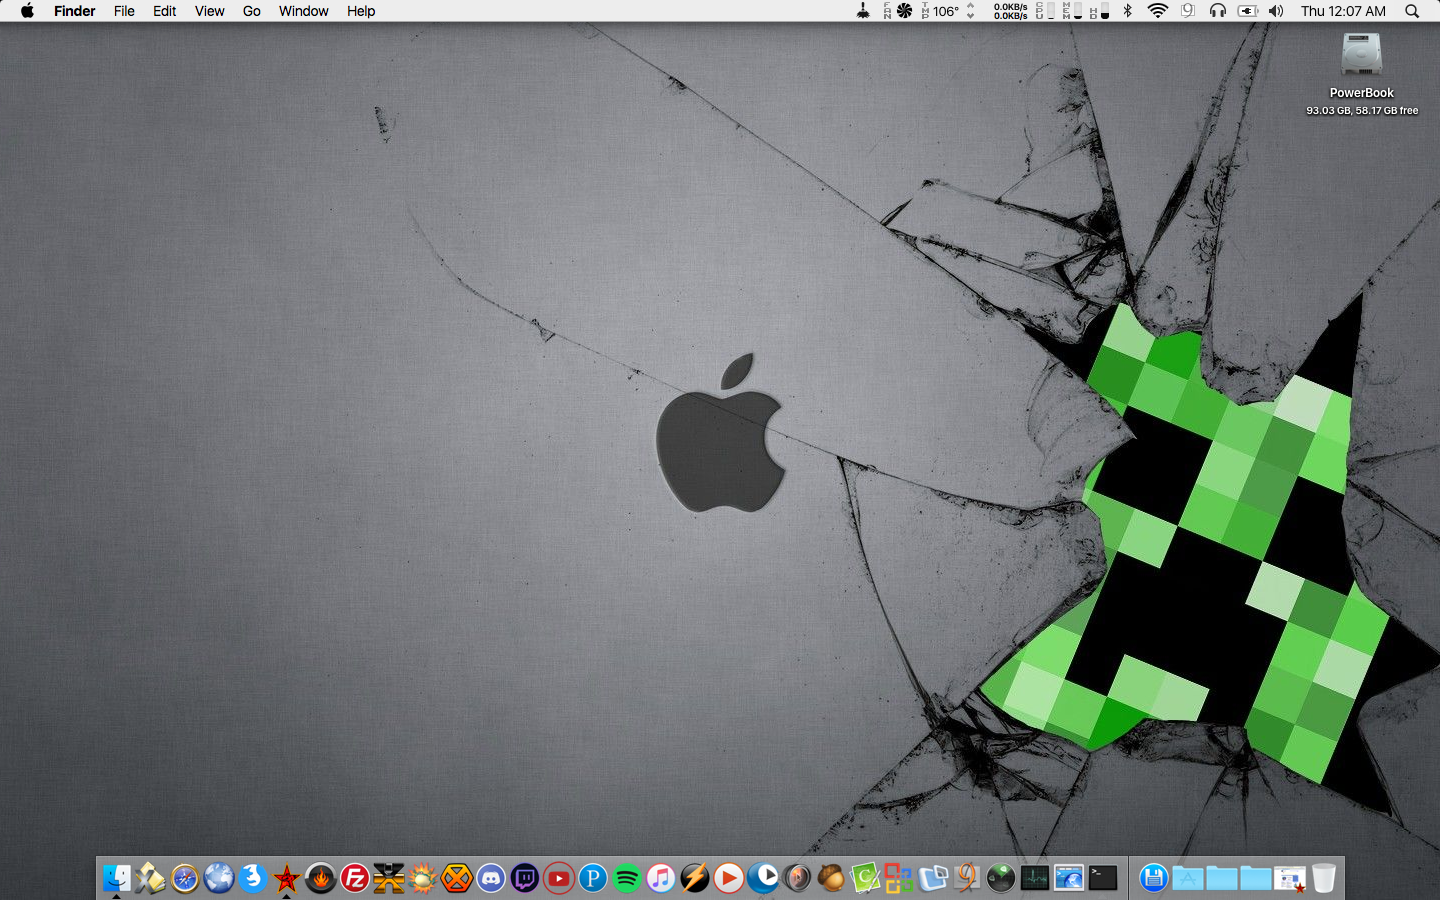Launch the terminal globe window app

[1069, 878]
